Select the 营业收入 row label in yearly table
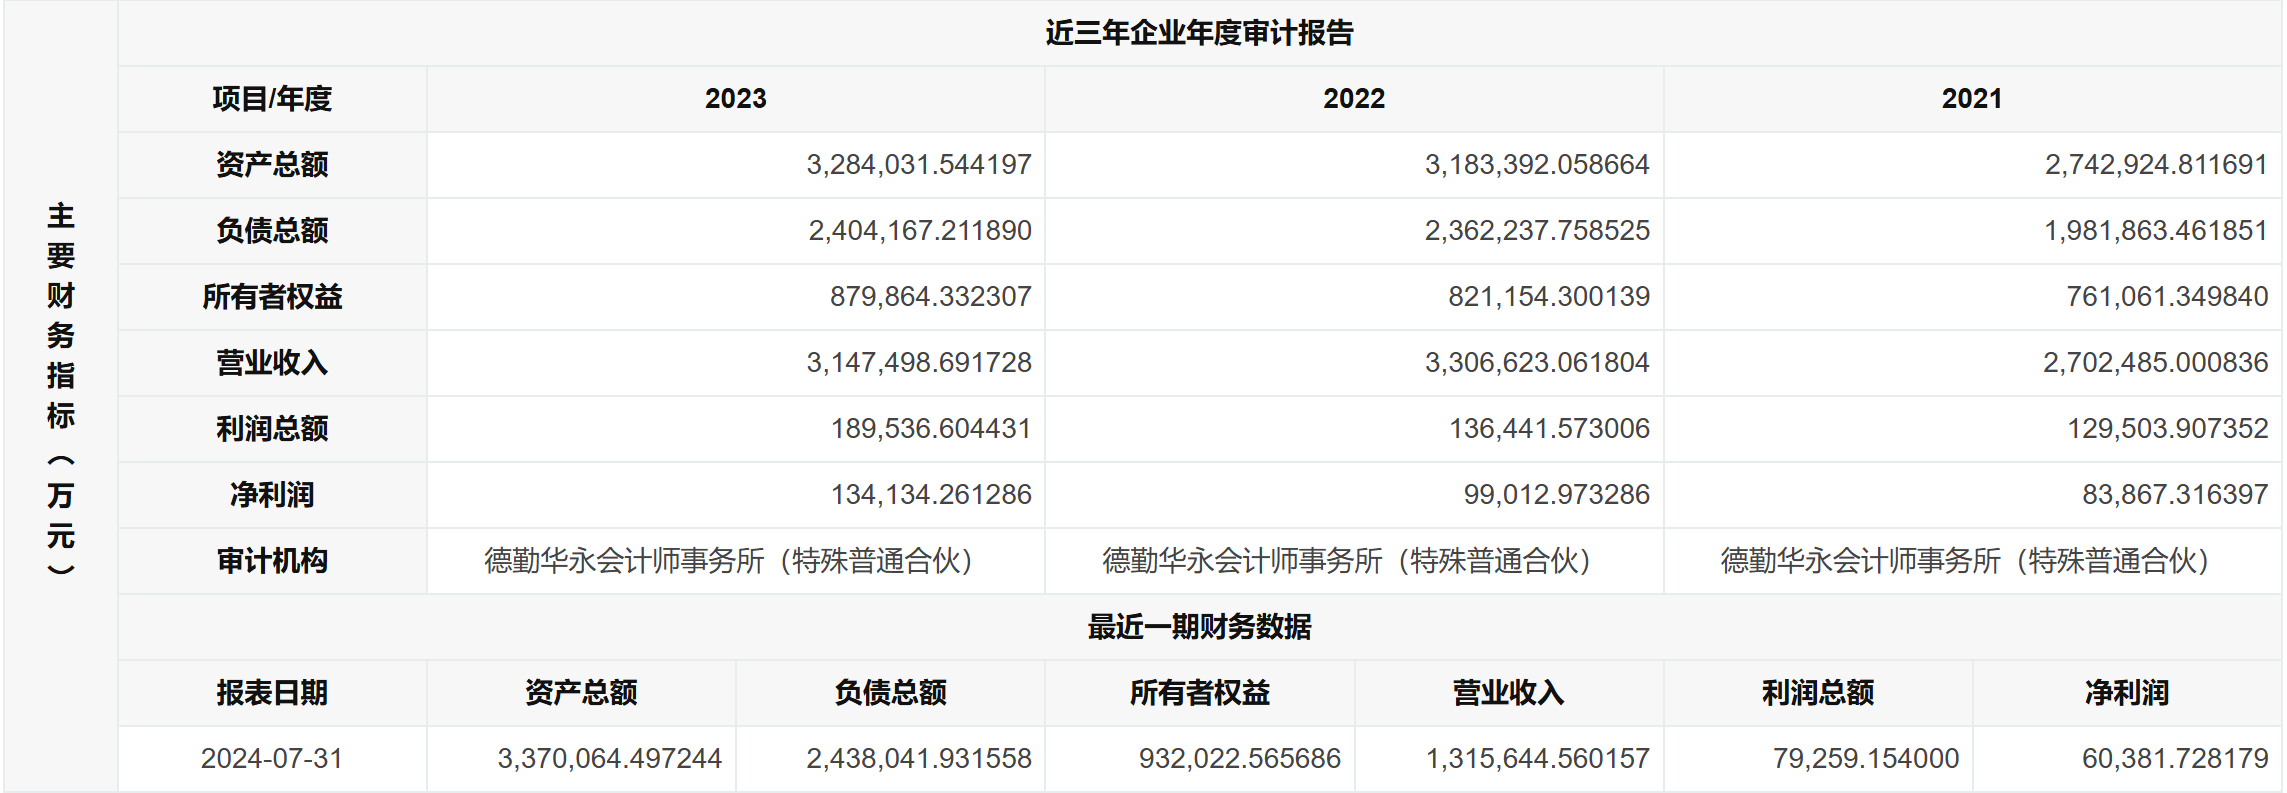The width and height of the screenshot is (2287, 793). click(272, 363)
